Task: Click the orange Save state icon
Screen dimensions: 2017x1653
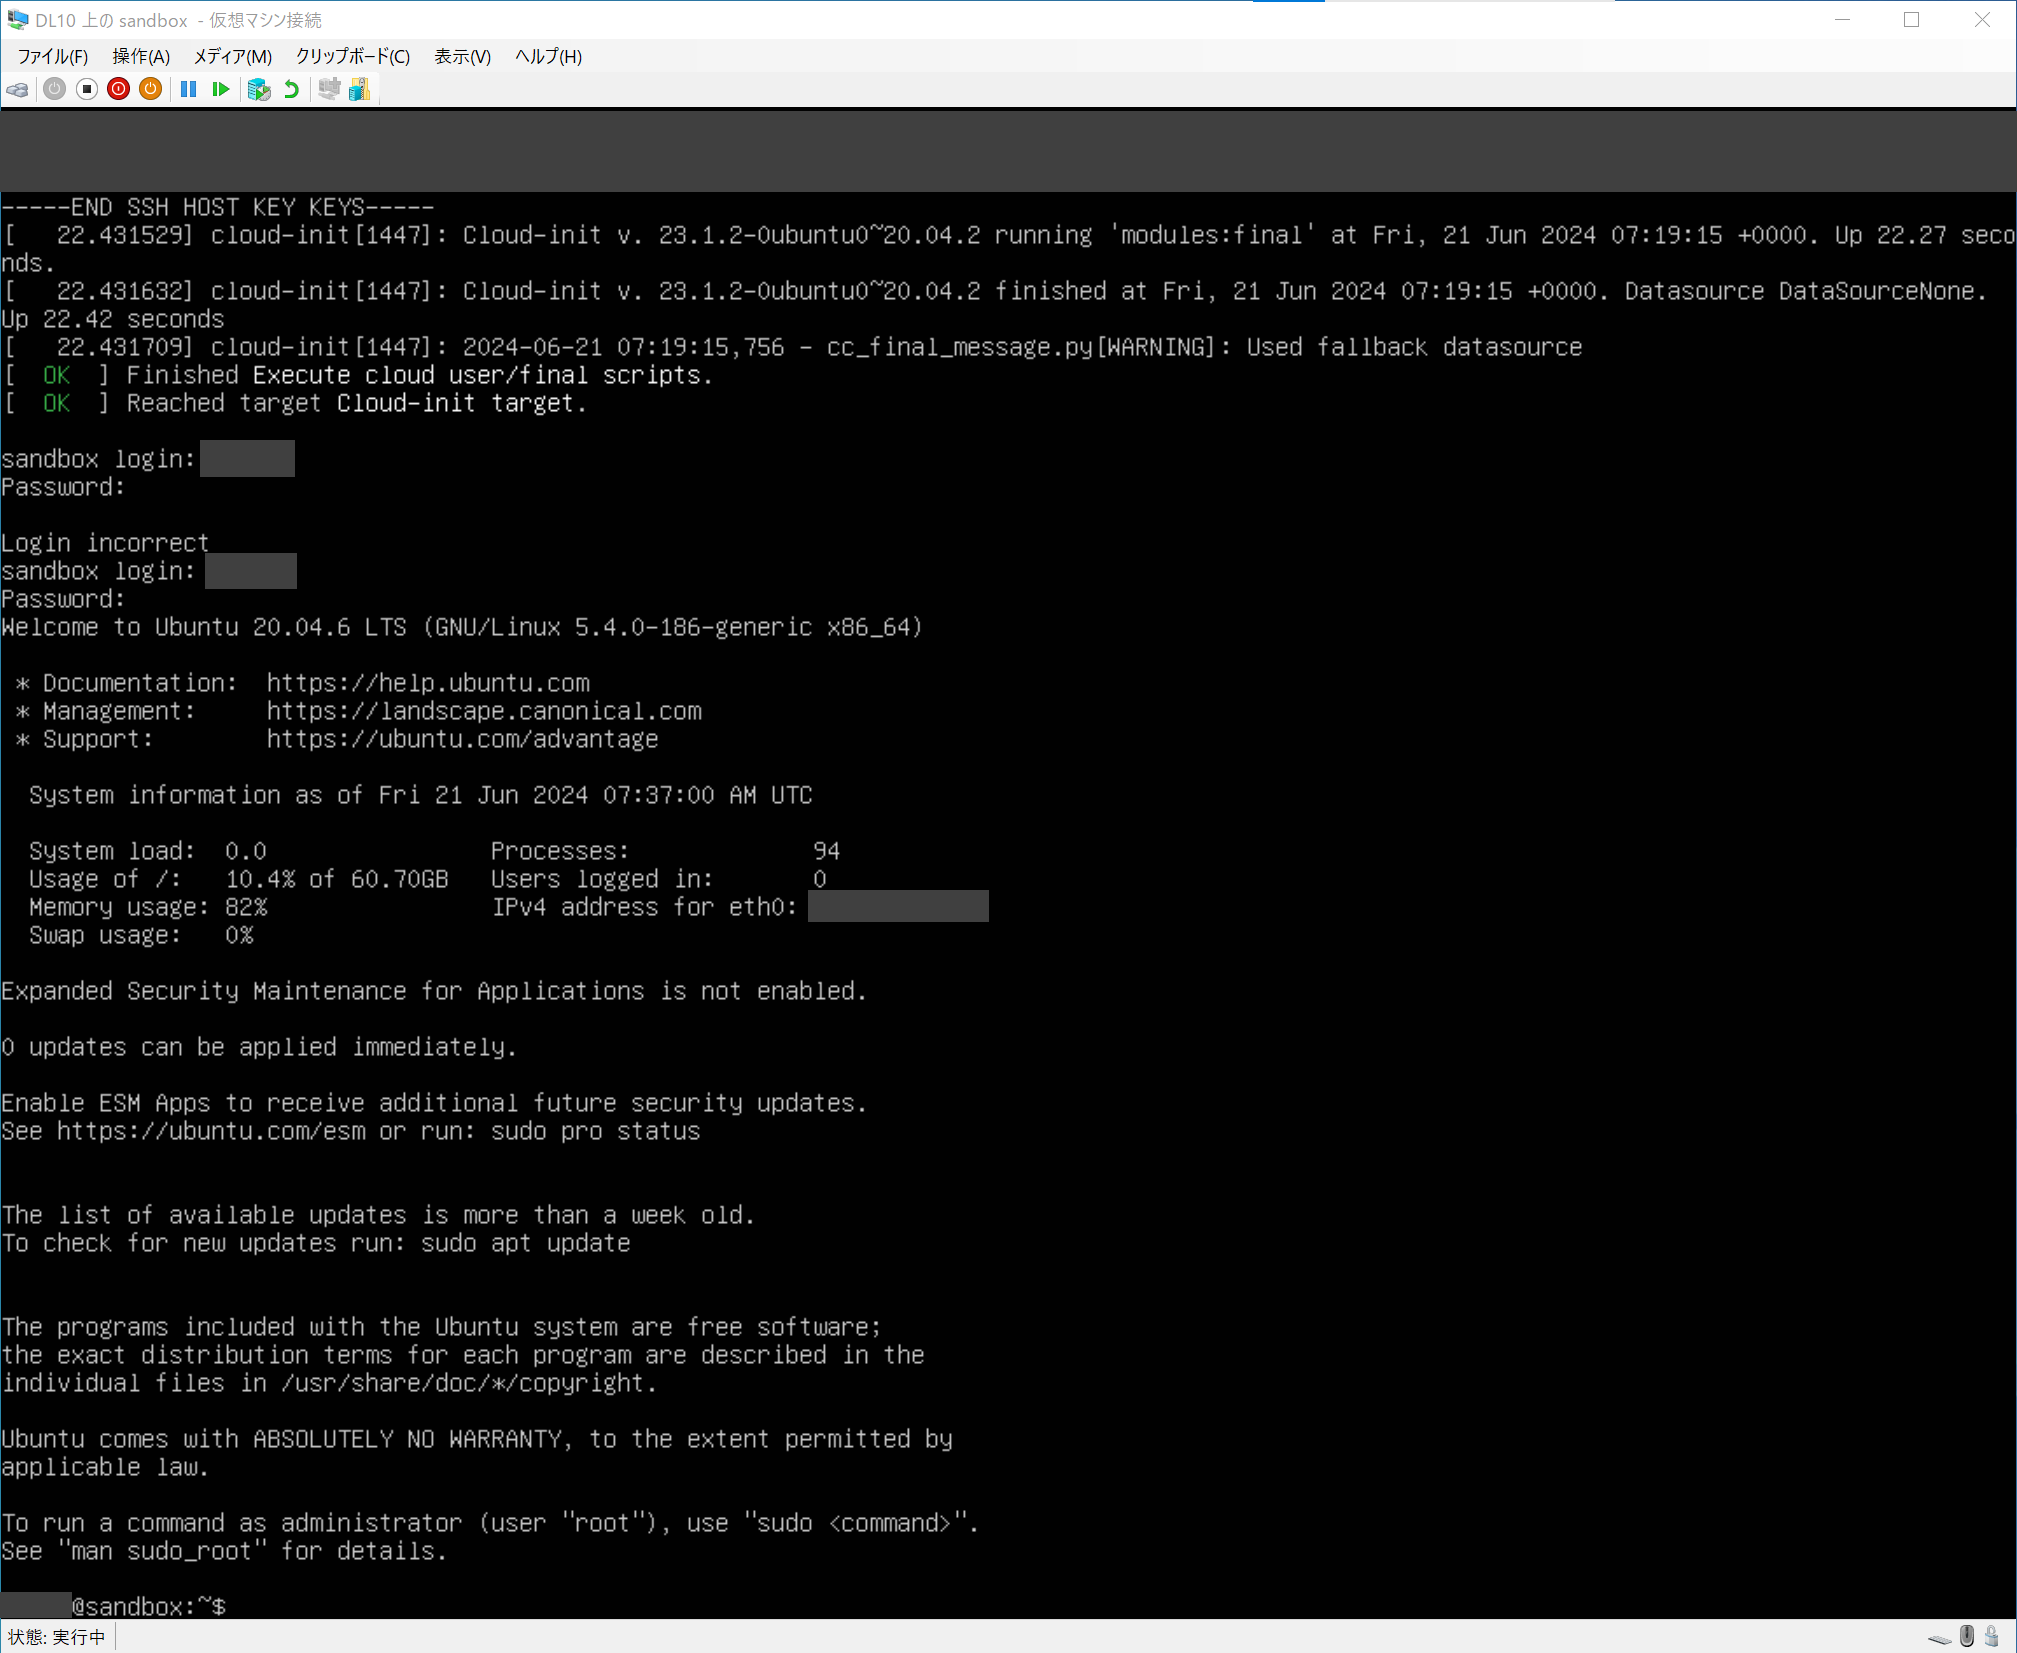Action: 150,89
